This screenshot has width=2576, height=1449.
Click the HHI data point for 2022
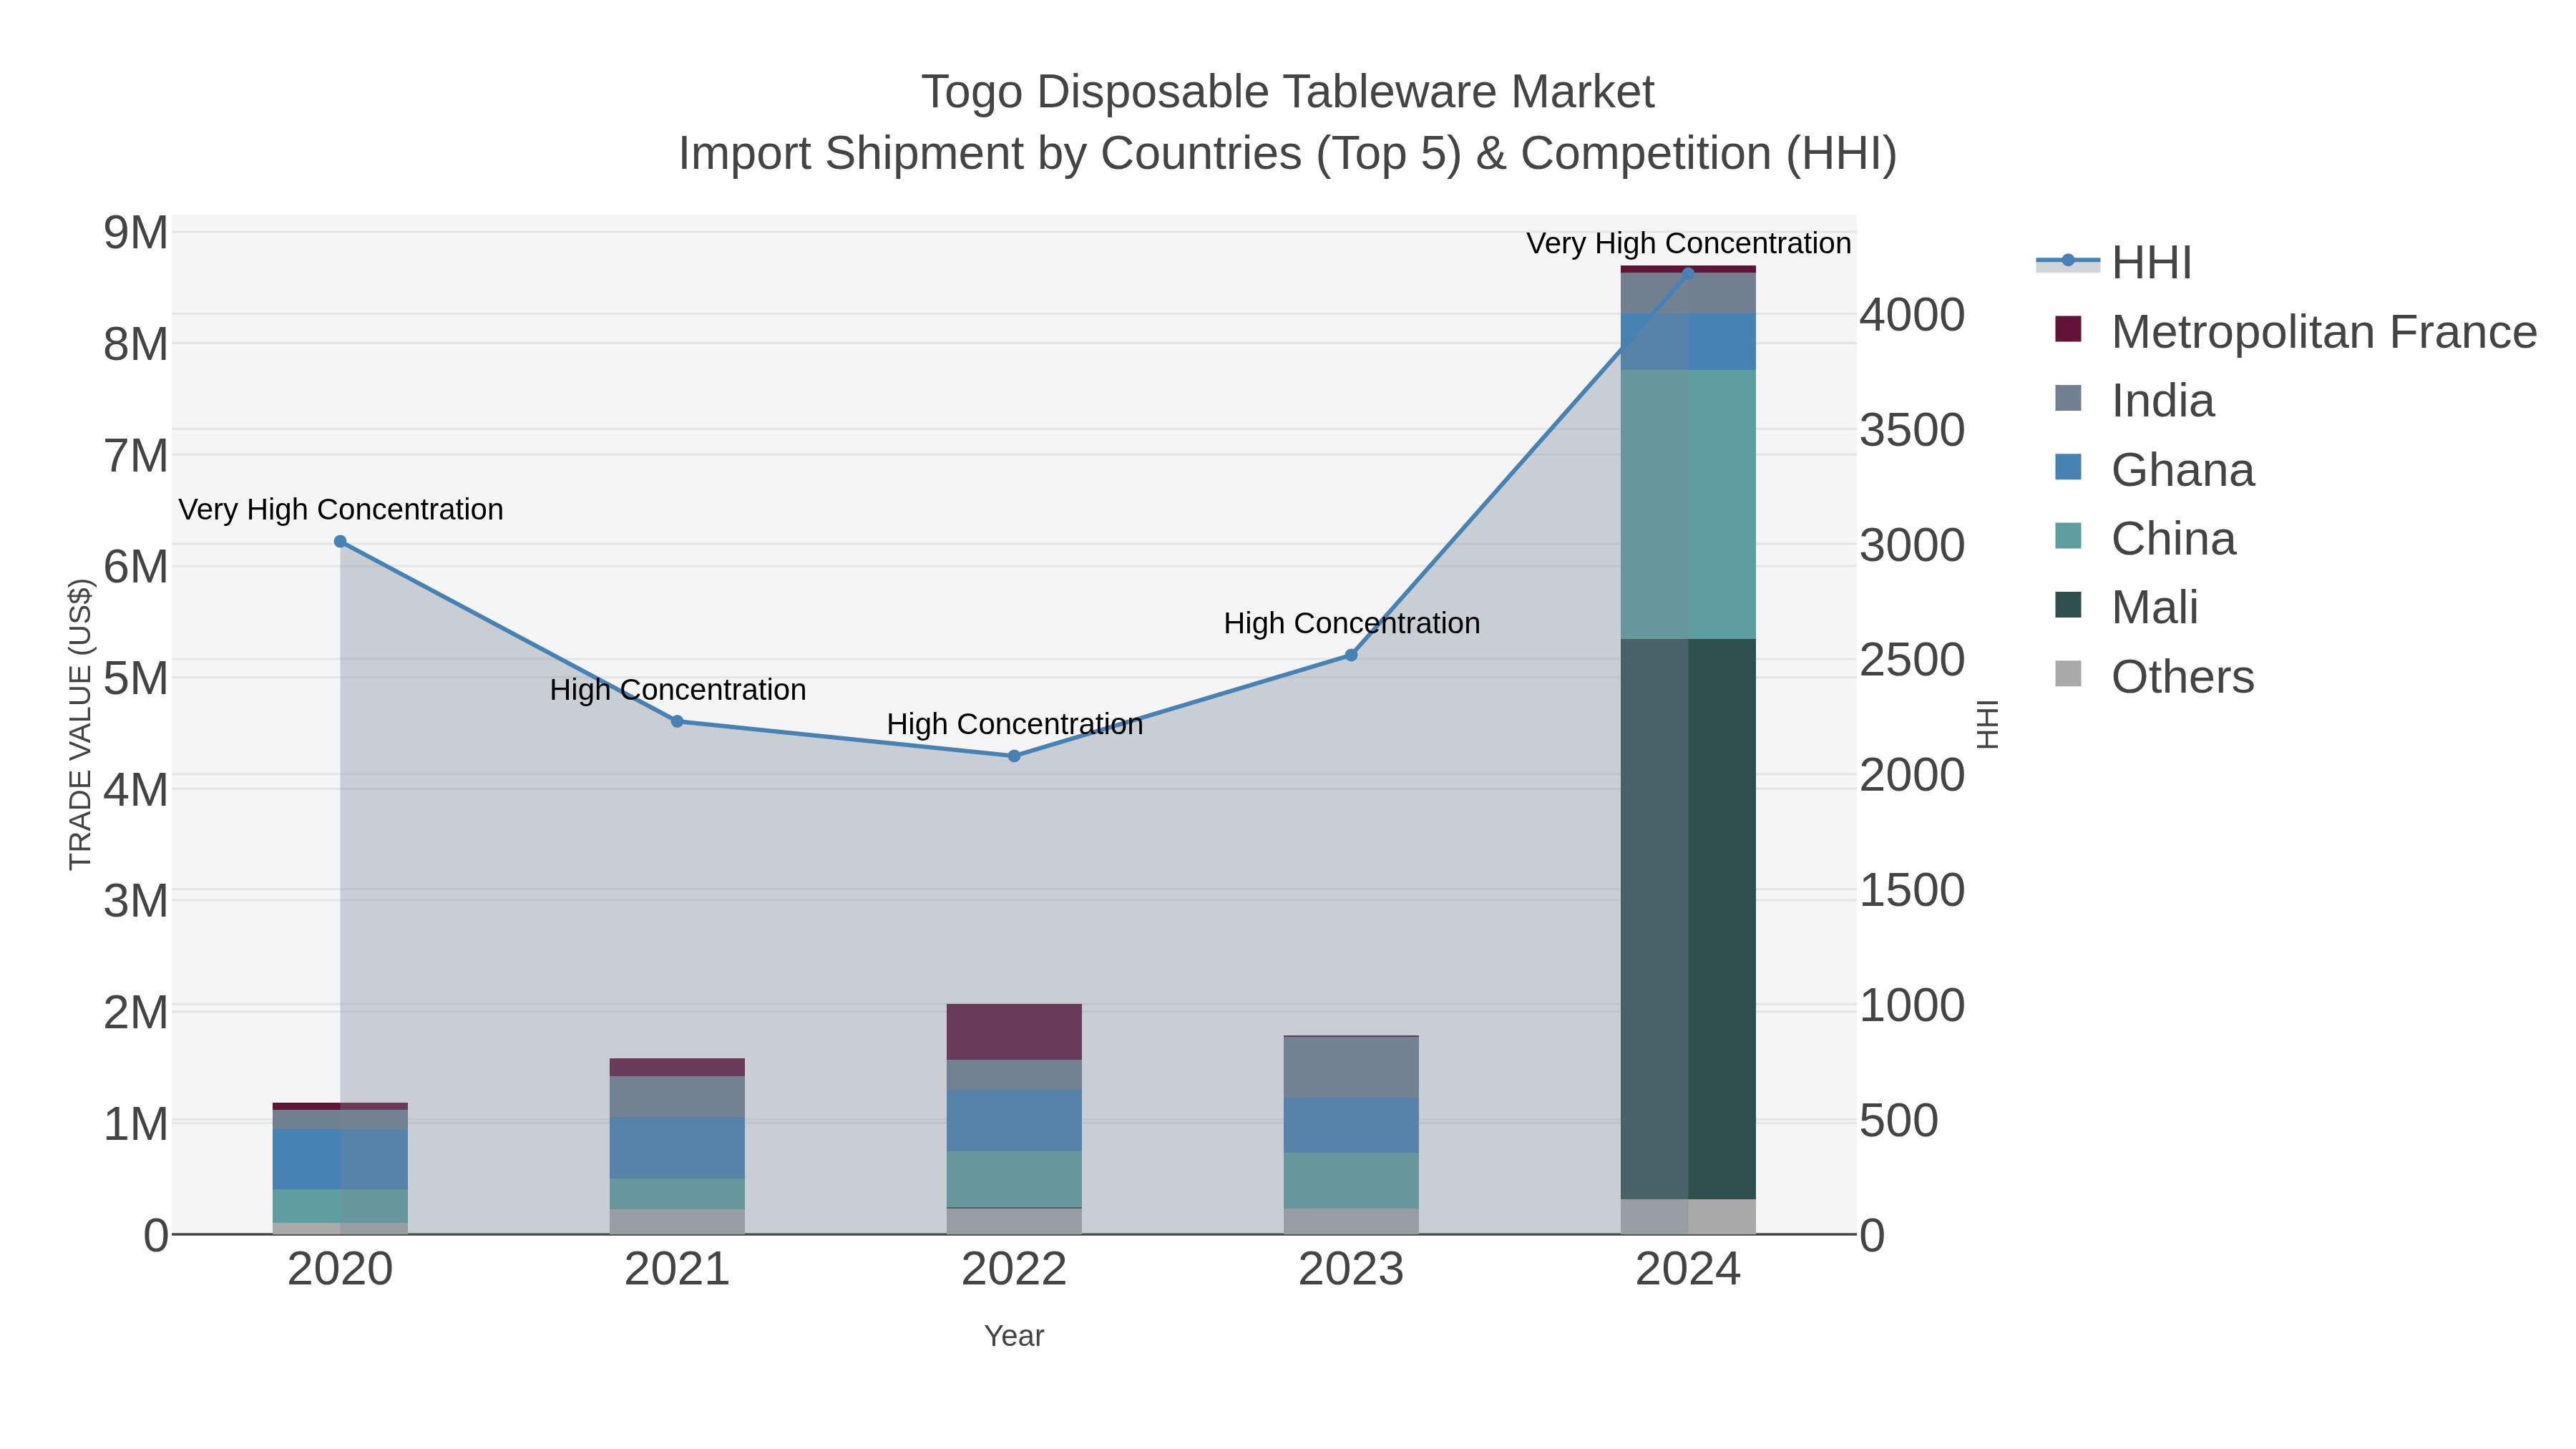click(x=1014, y=757)
